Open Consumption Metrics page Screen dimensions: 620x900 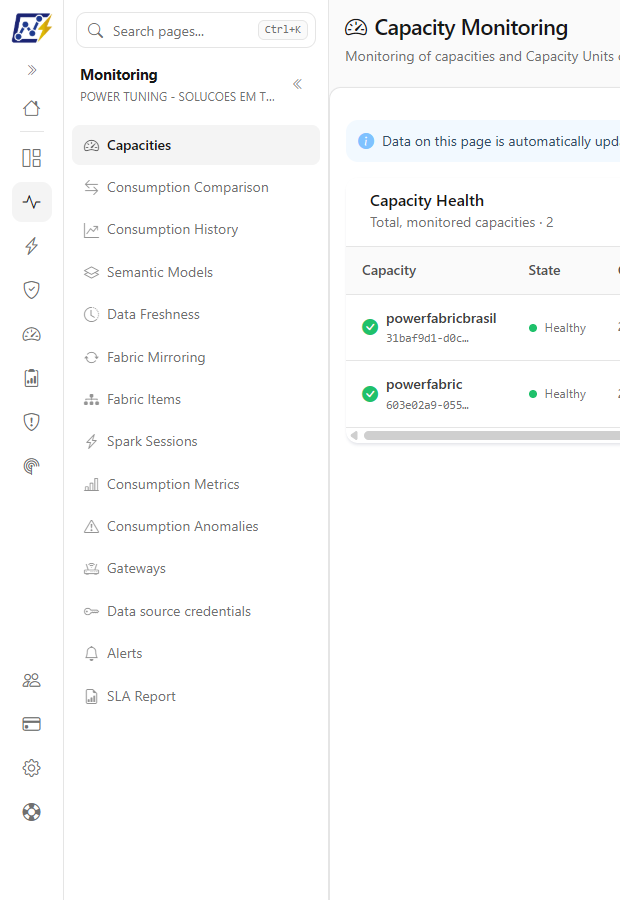196,484
